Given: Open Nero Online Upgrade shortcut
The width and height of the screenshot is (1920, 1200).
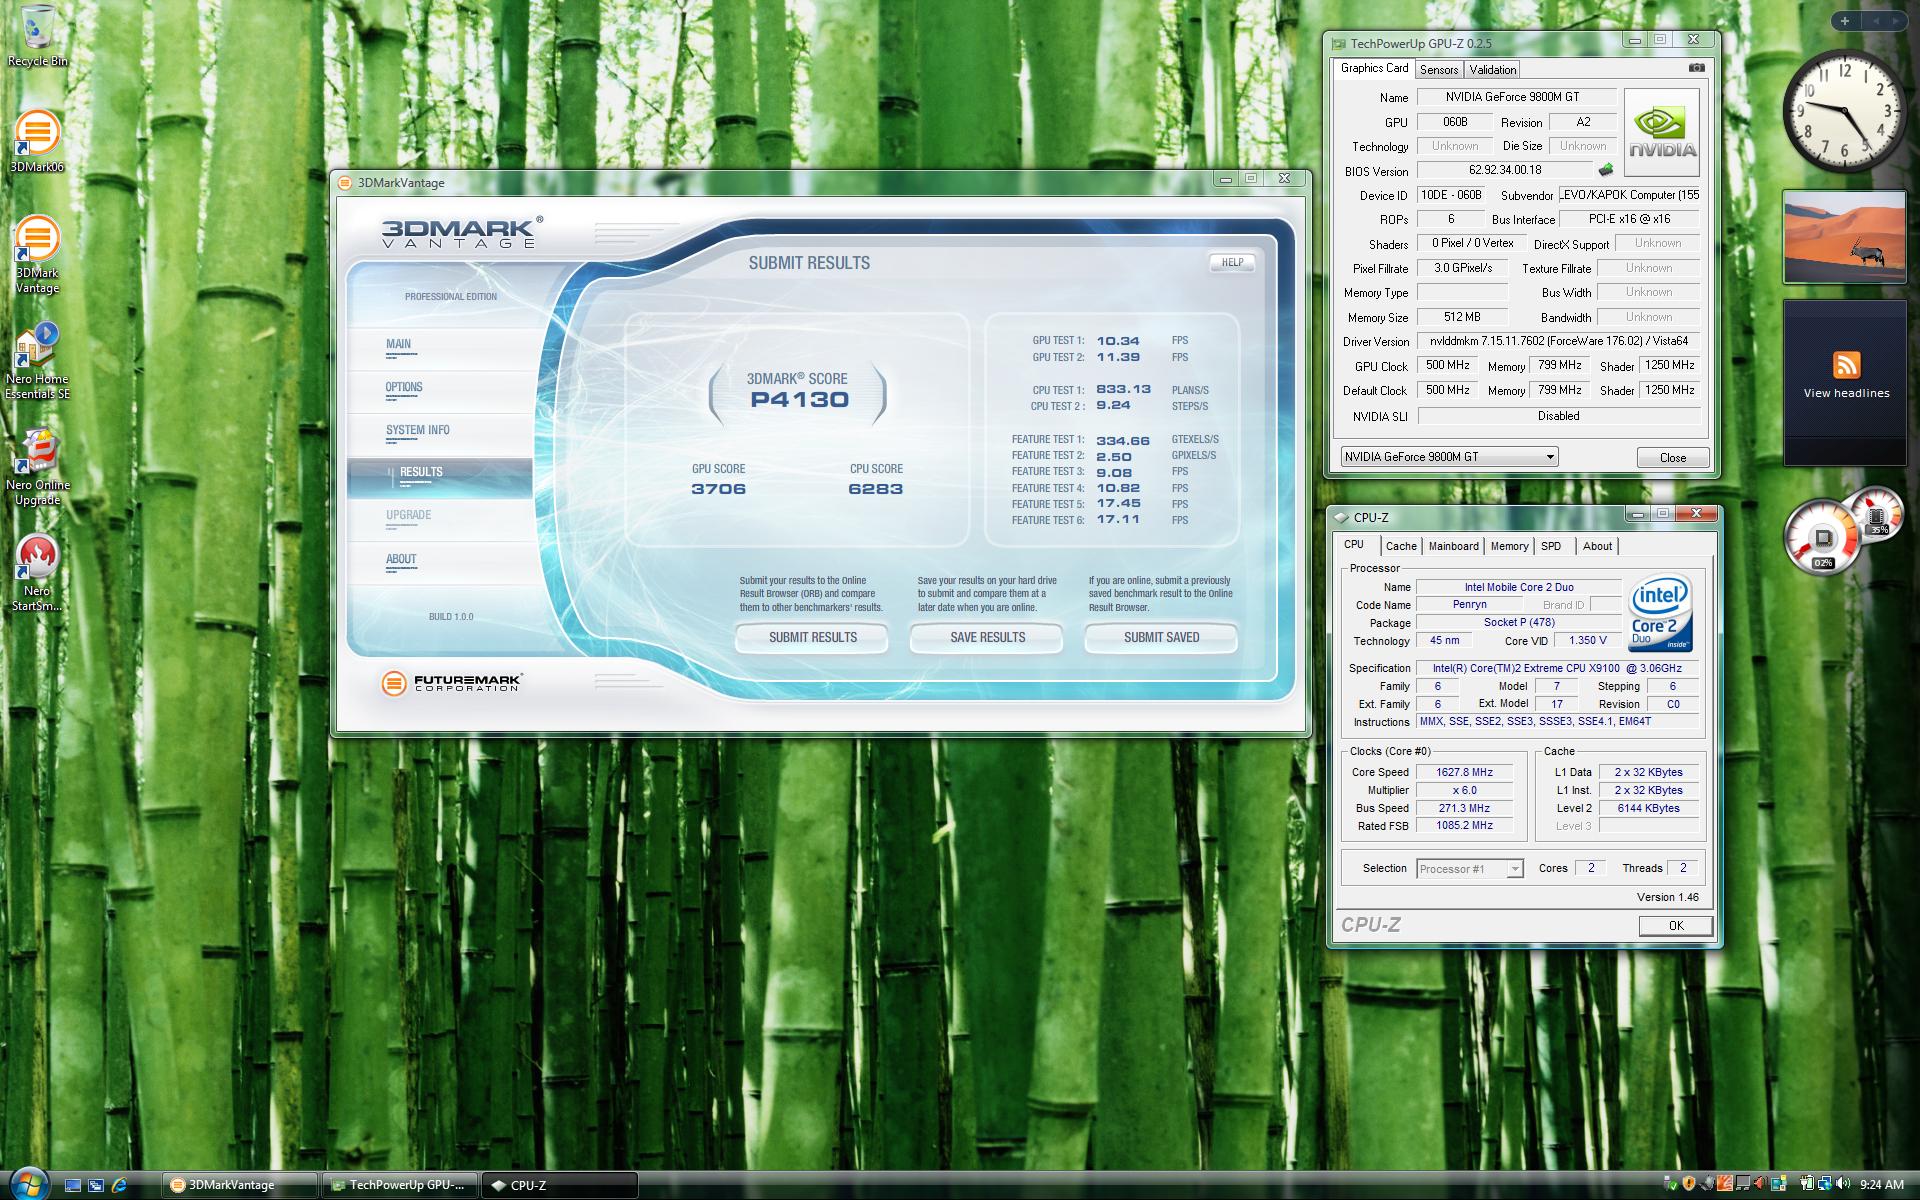Looking at the screenshot, I should point(37,467).
